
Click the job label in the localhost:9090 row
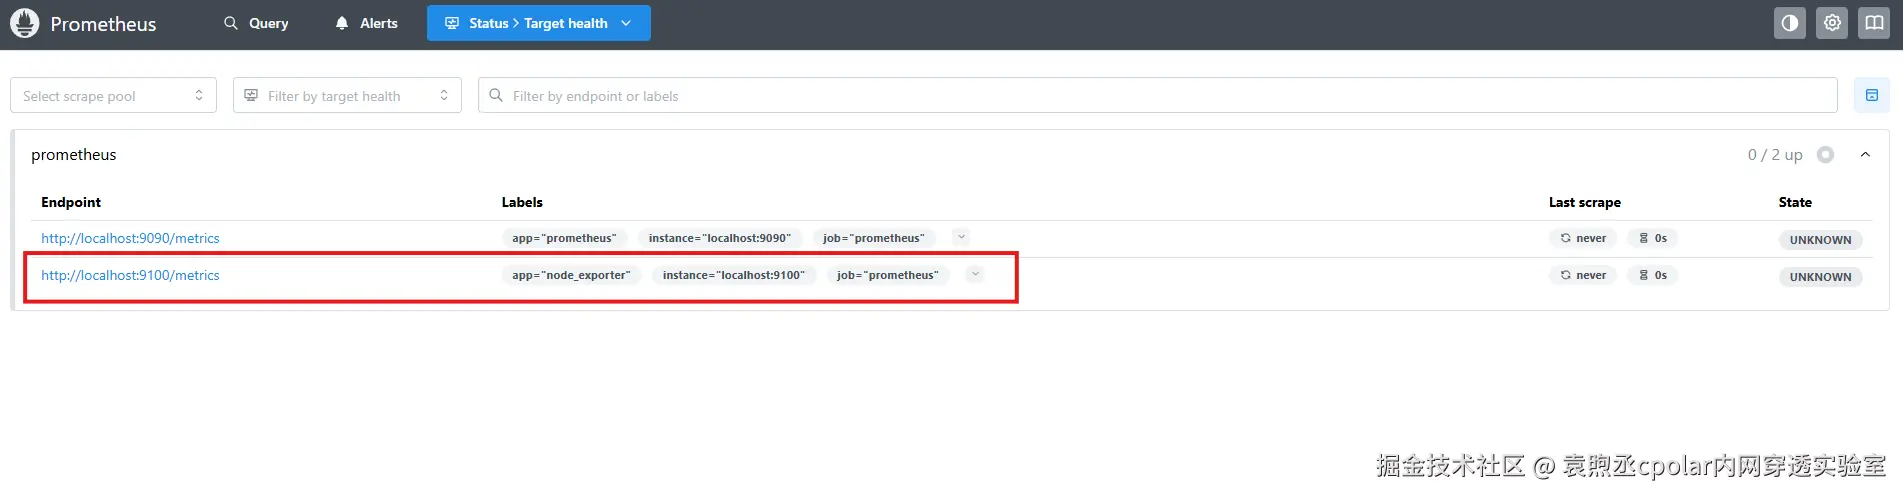pyautogui.click(x=874, y=238)
